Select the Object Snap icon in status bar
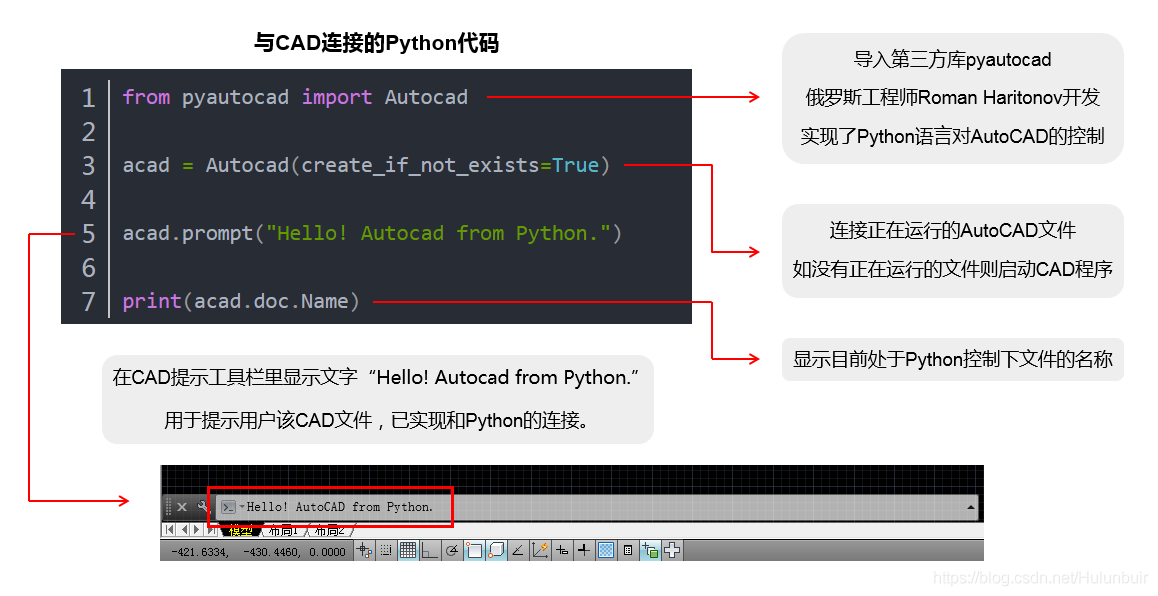 [472, 549]
